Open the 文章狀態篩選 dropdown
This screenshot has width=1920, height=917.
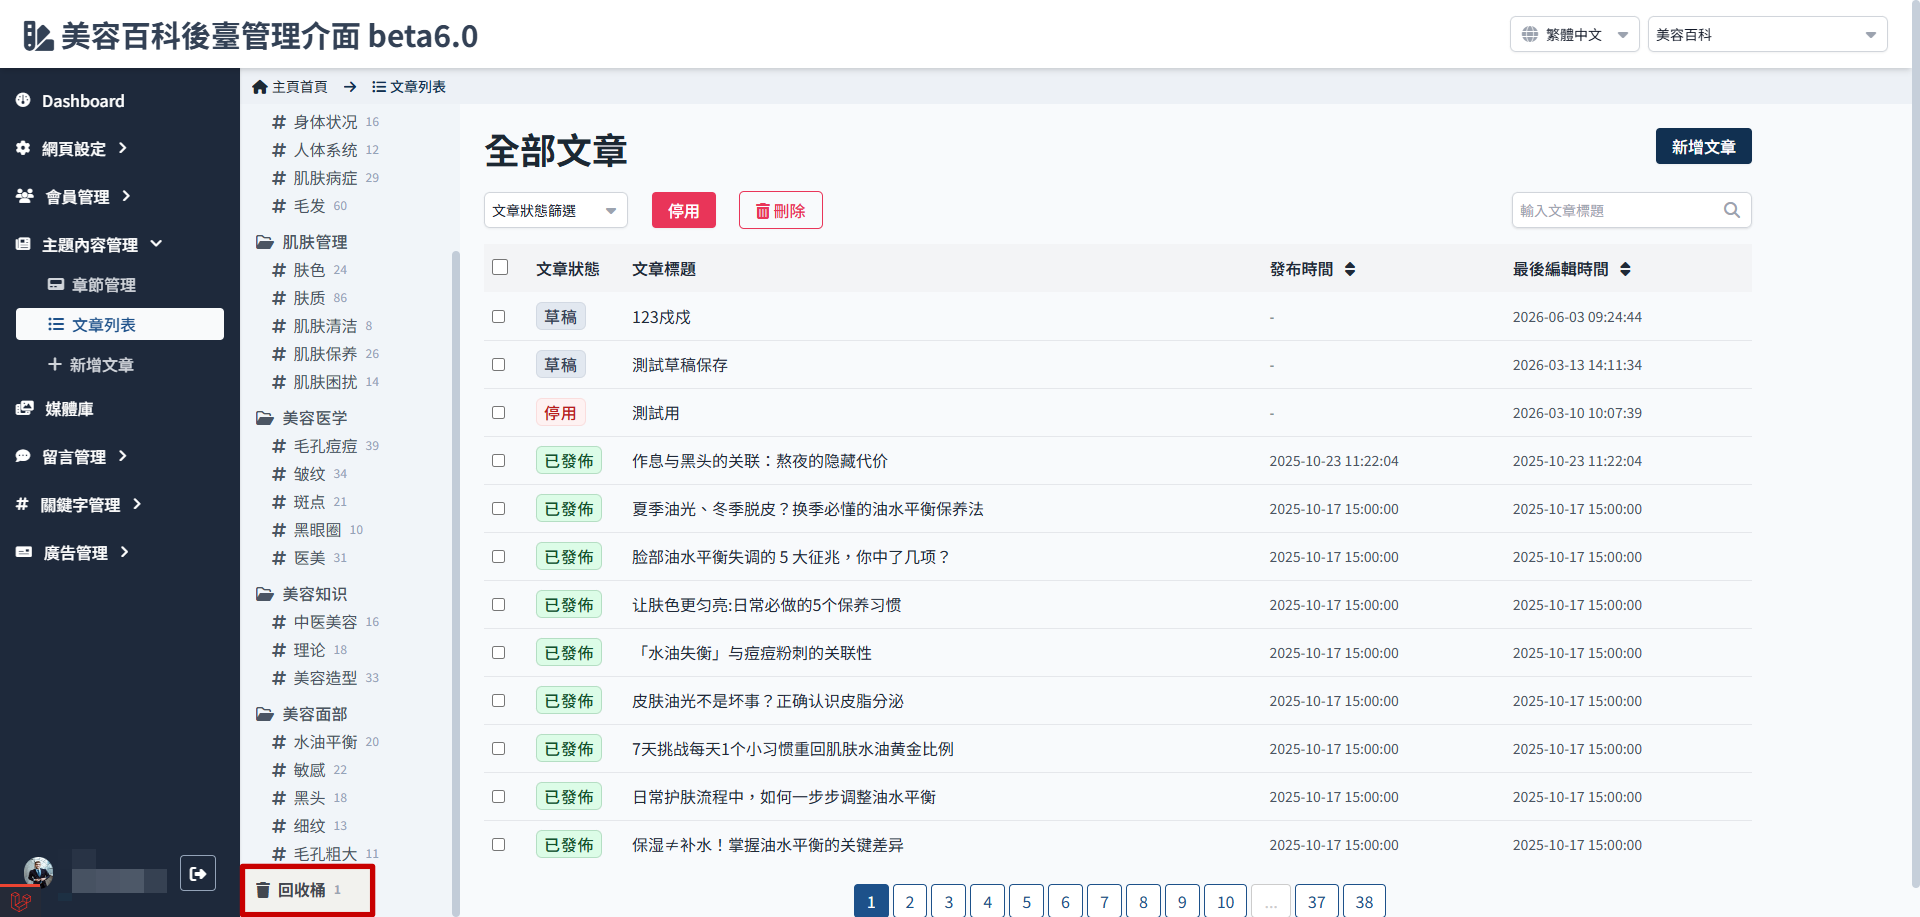pos(556,210)
